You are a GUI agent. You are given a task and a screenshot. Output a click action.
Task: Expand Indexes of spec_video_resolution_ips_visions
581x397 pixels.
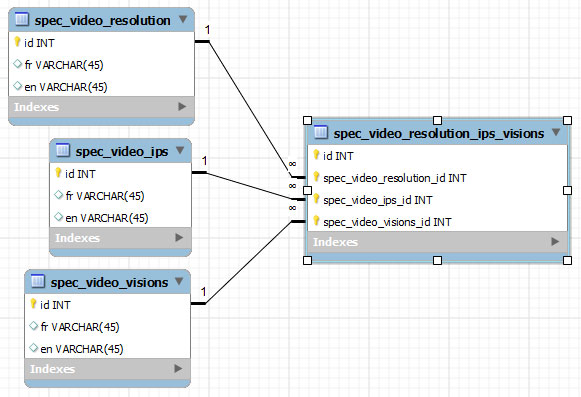point(555,242)
